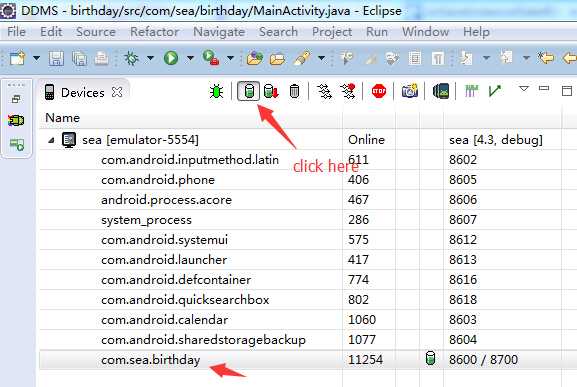Click the Start Method Profiling icon
The image size is (577, 387).
[x=348, y=91]
